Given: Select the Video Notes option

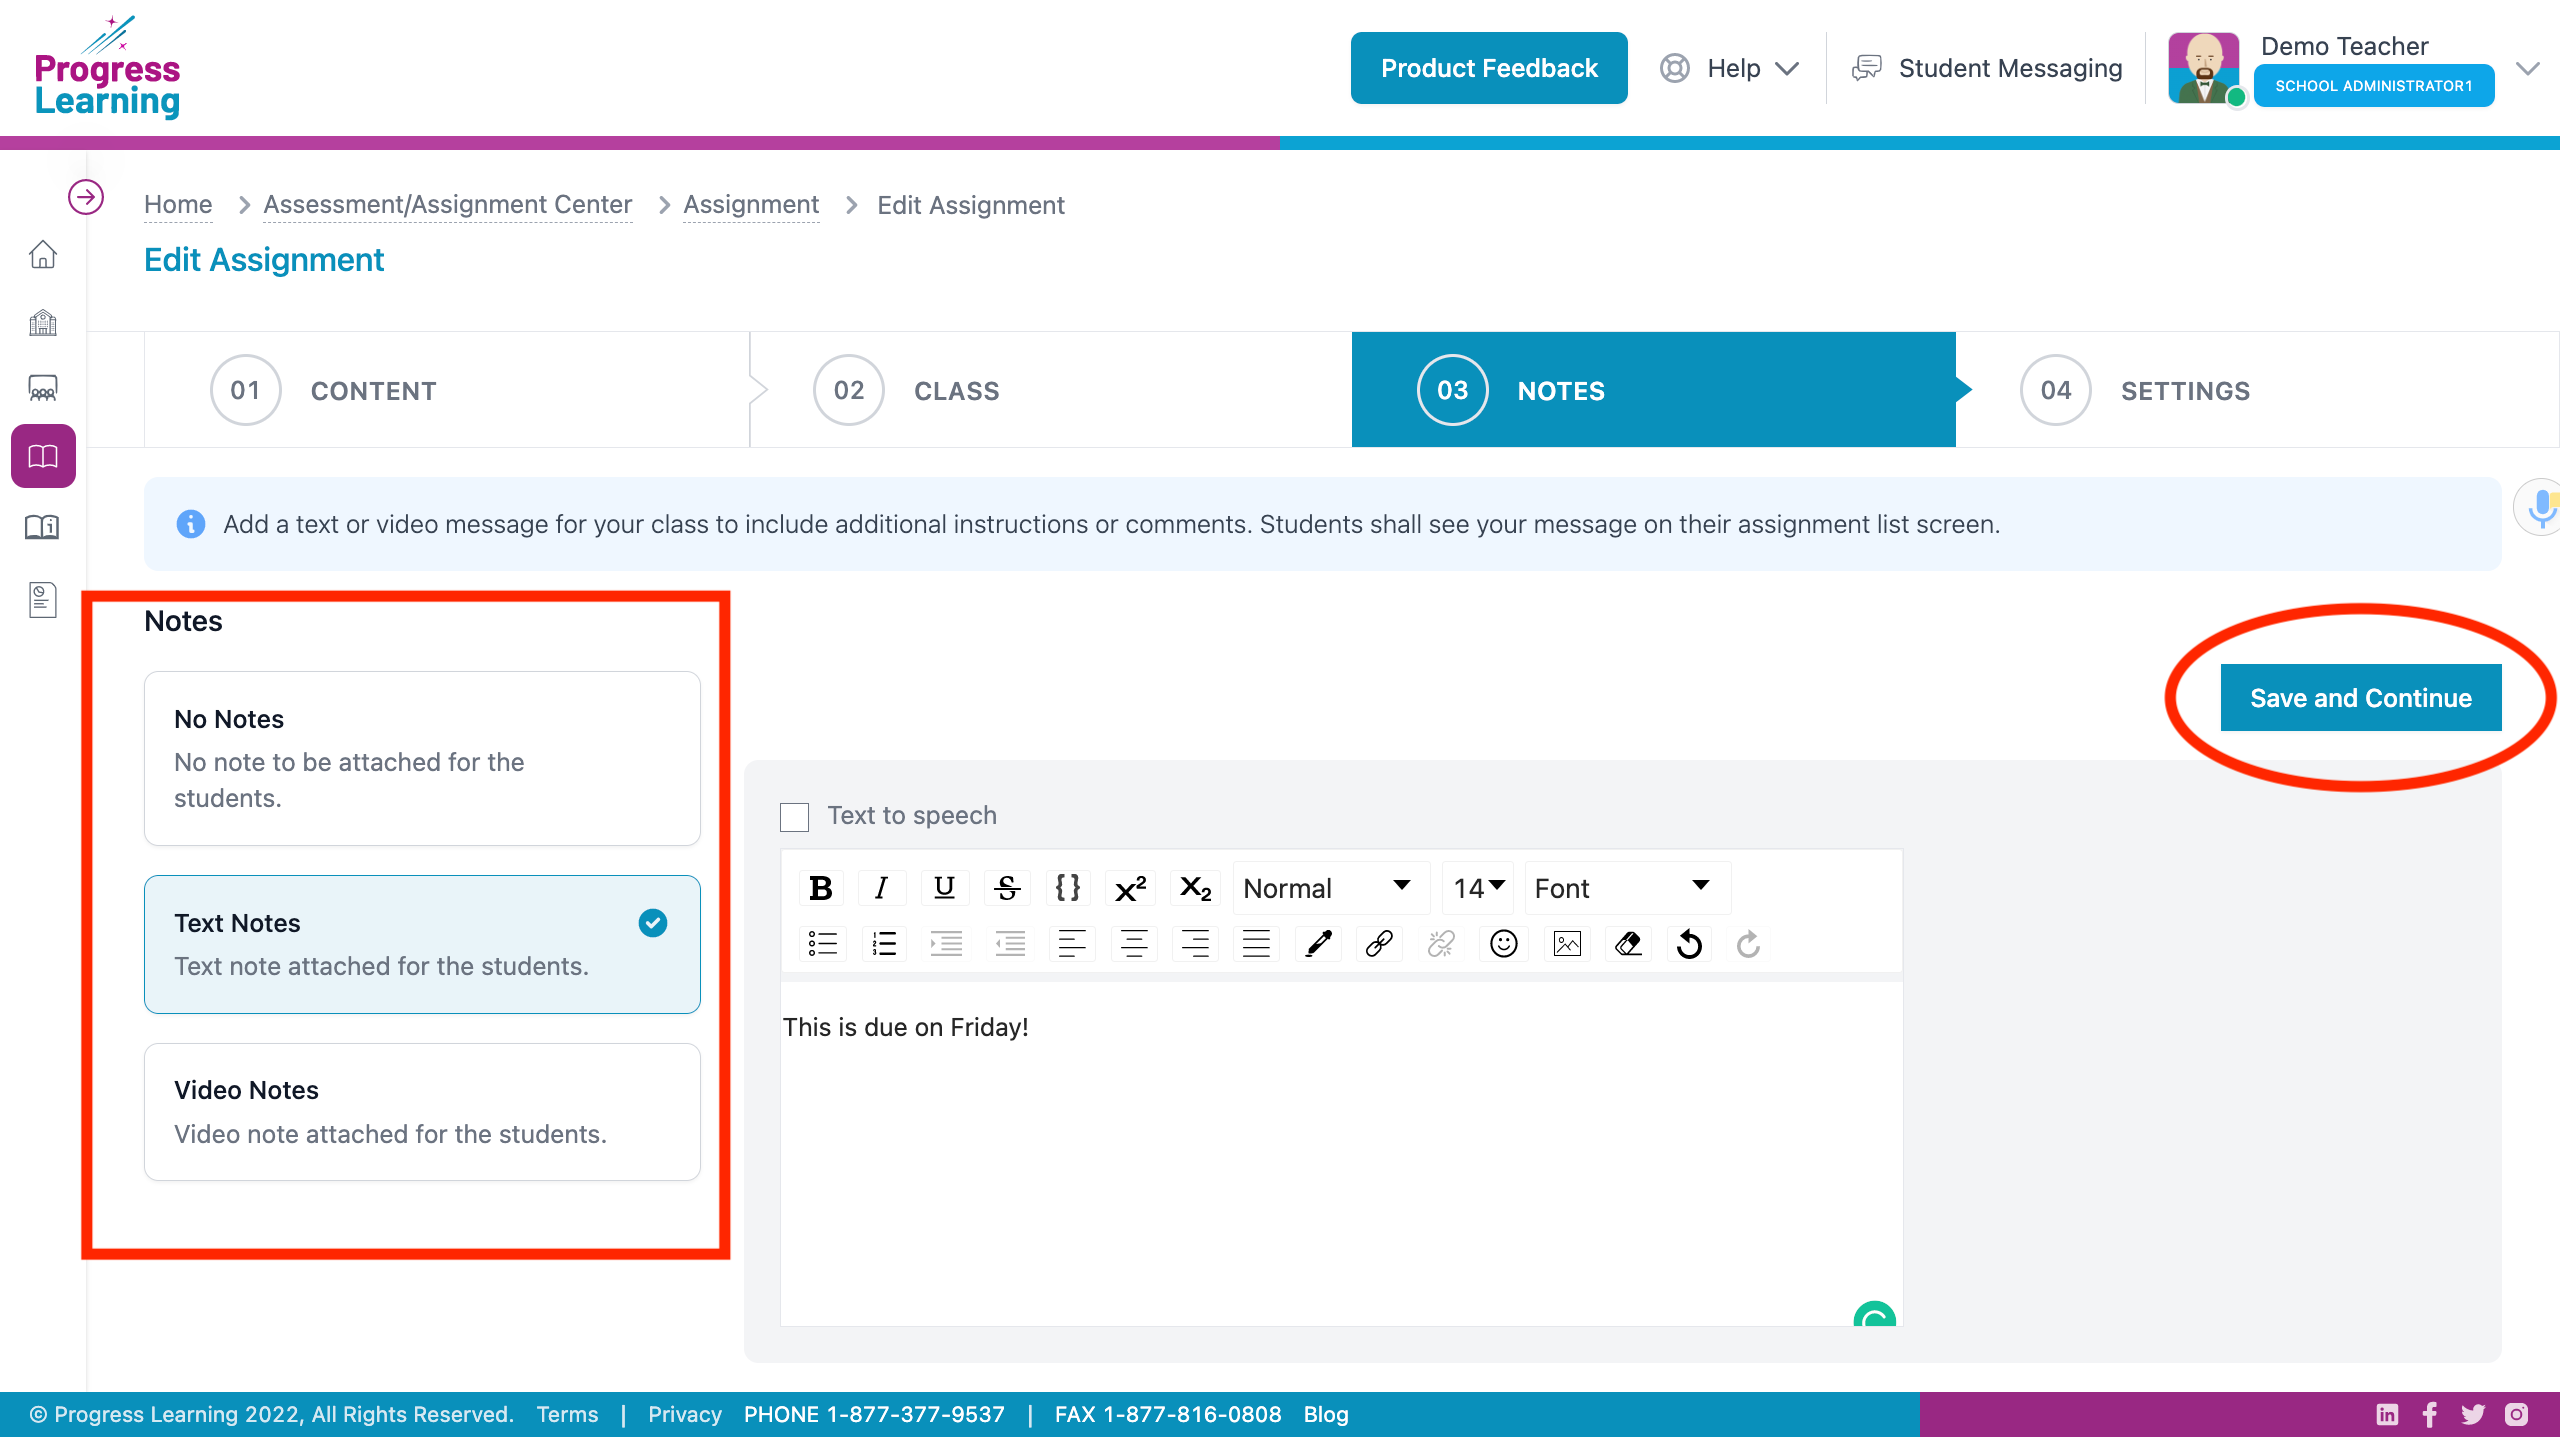Looking at the screenshot, I should (422, 1112).
